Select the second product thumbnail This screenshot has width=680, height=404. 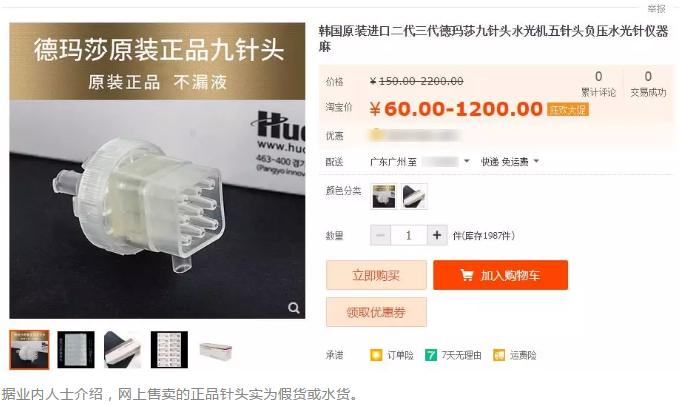pyautogui.click(x=76, y=349)
